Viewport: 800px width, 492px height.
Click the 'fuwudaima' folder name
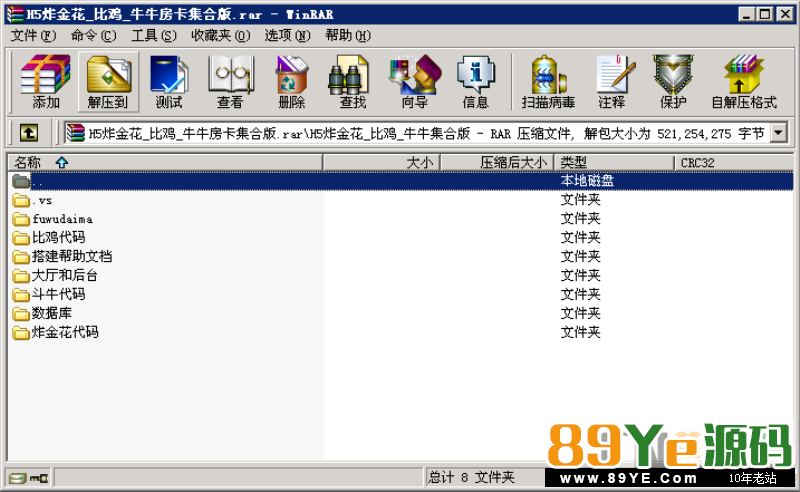[x=62, y=219]
